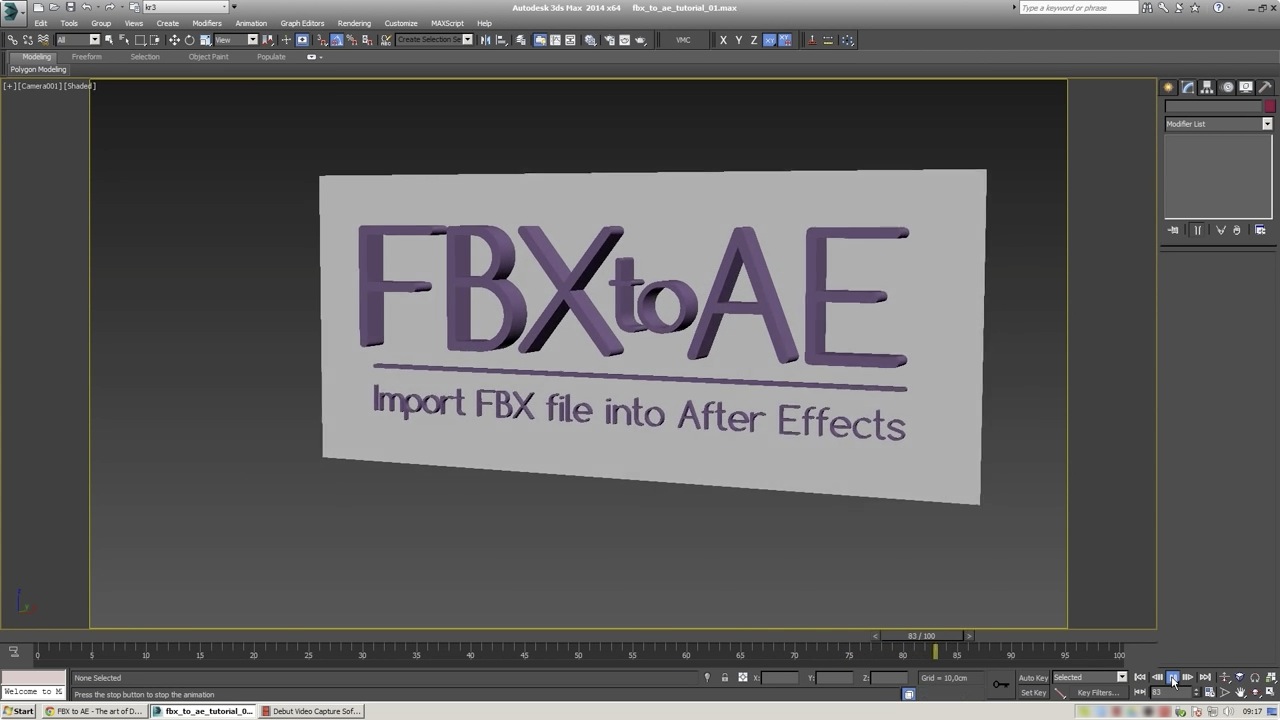Open the Render Setup window
The image size is (1280, 720).
click(609, 40)
